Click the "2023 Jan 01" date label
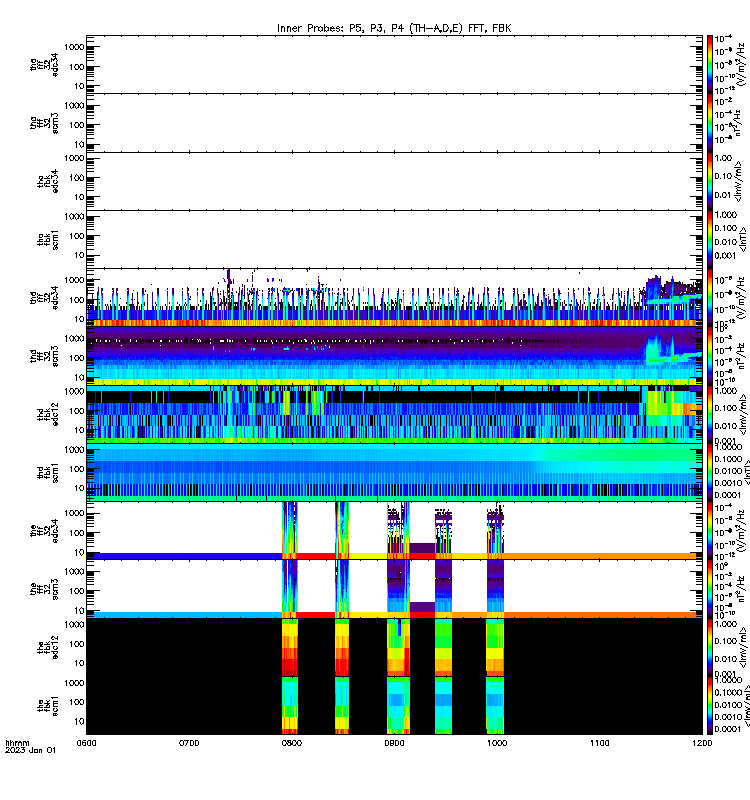This screenshot has height=800, width=750. [x=30, y=750]
